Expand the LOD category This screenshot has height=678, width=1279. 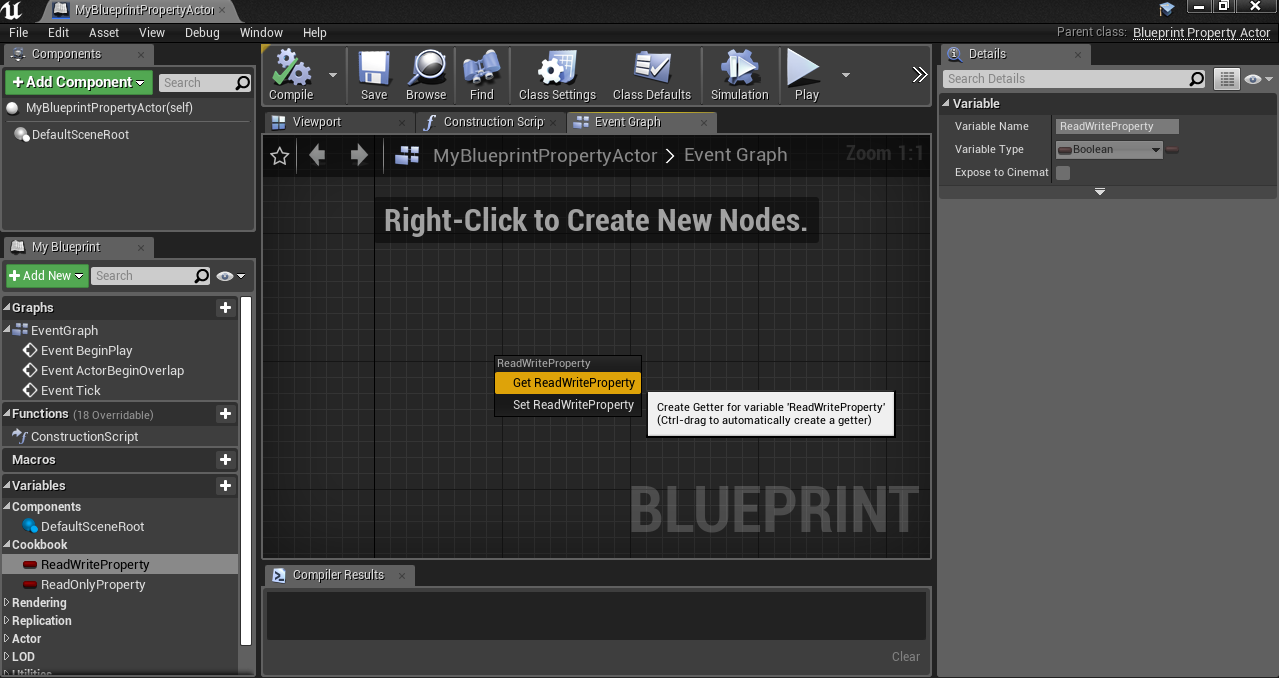(7, 657)
